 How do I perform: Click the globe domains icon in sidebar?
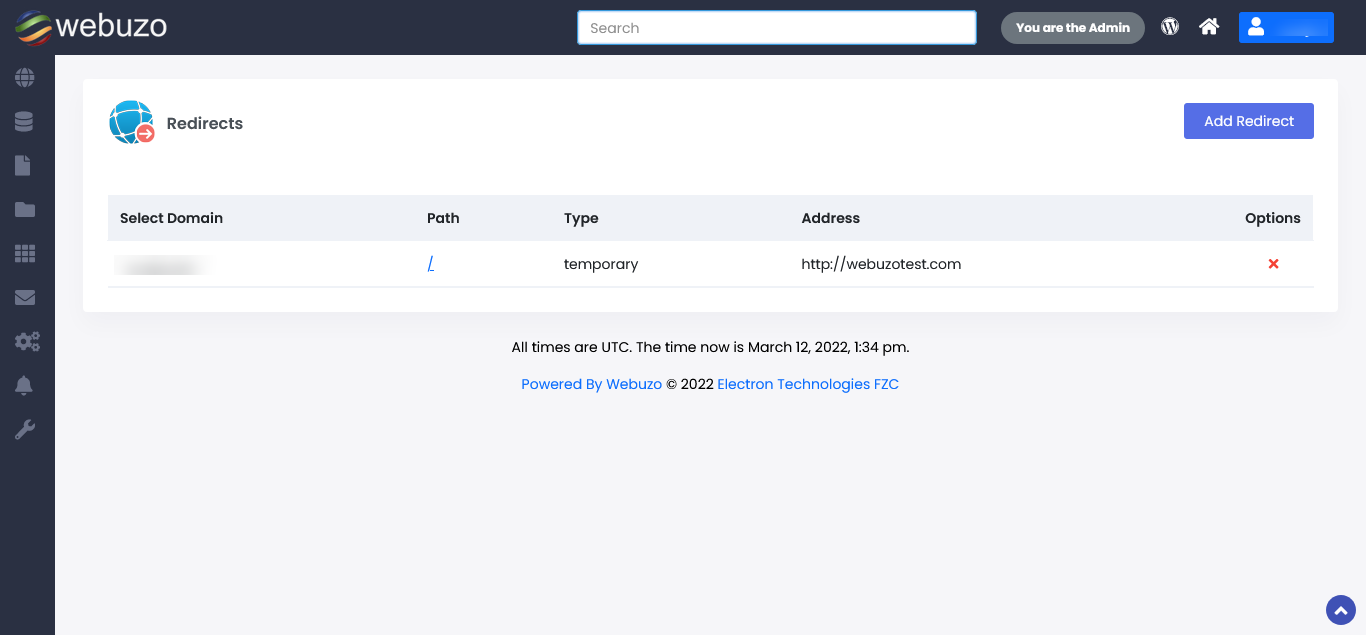click(25, 77)
